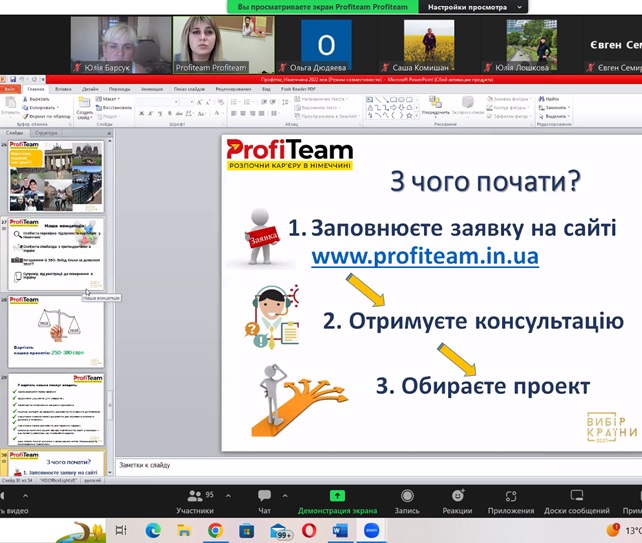Expand video options chevron
Screen dimensions: 642x543
25,496
